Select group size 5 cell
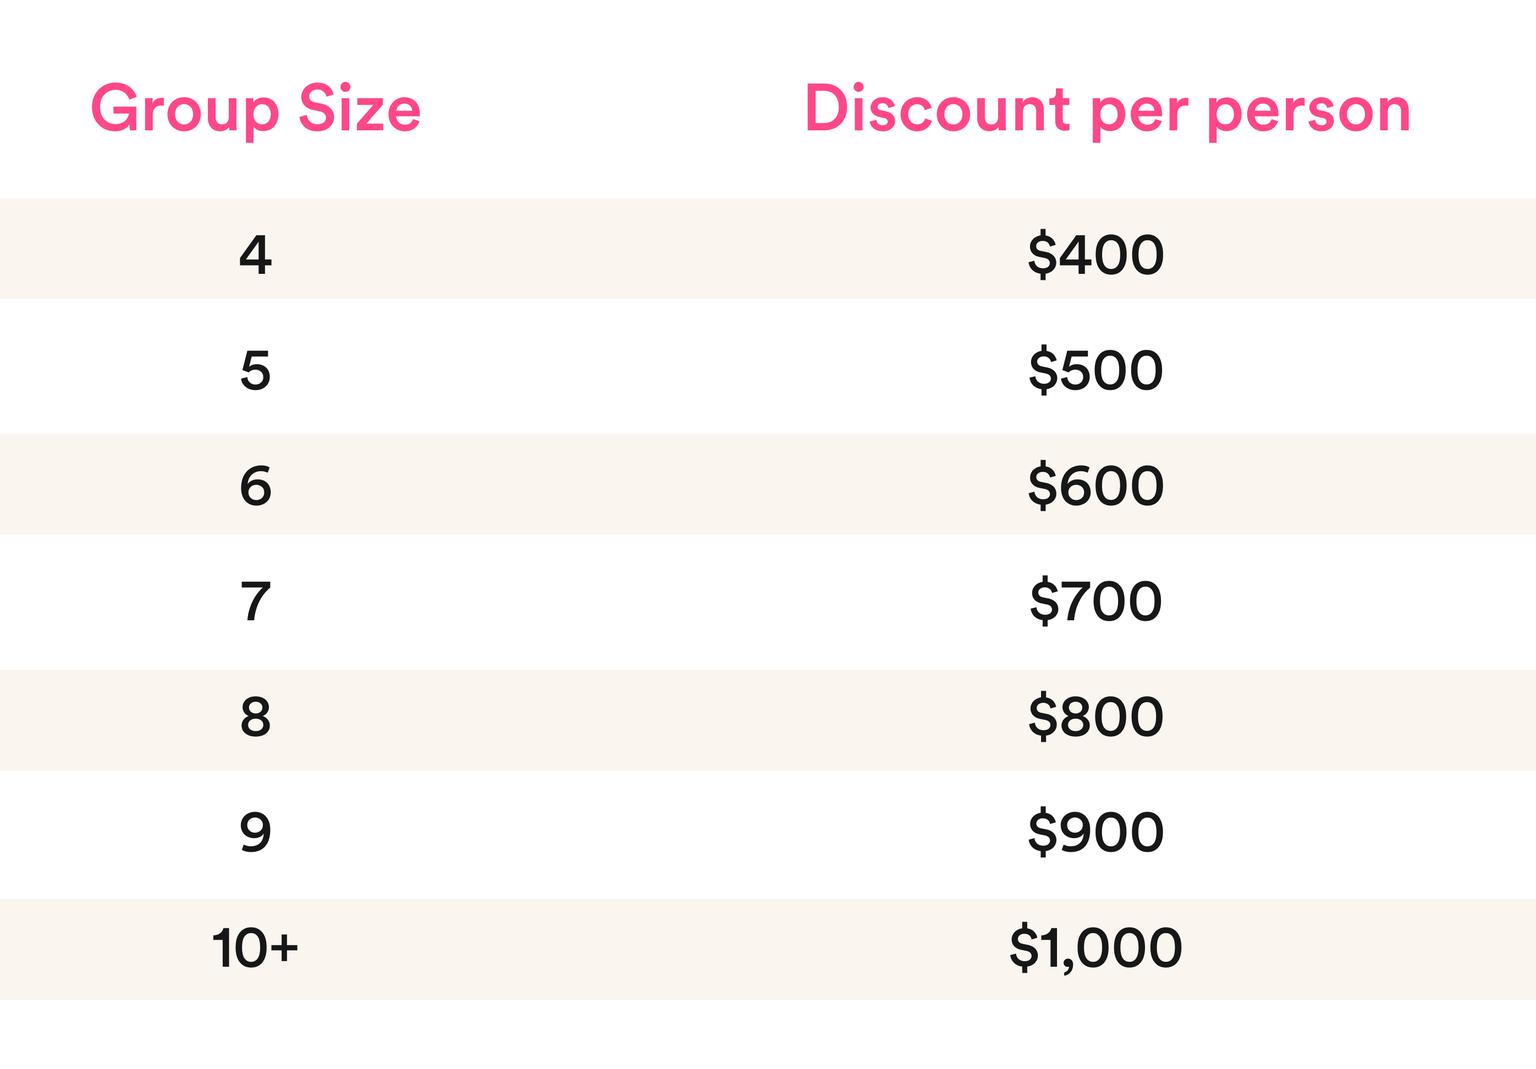The height and width of the screenshot is (1069, 1536). (x=255, y=370)
